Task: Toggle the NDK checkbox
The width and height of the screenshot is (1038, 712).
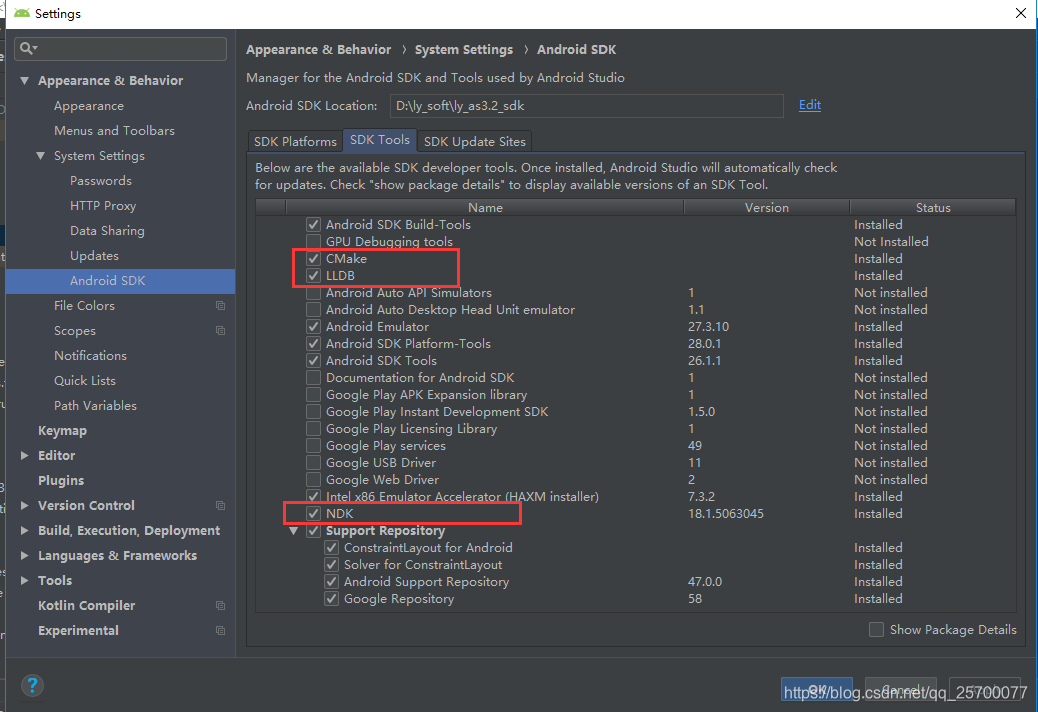Action: 314,513
